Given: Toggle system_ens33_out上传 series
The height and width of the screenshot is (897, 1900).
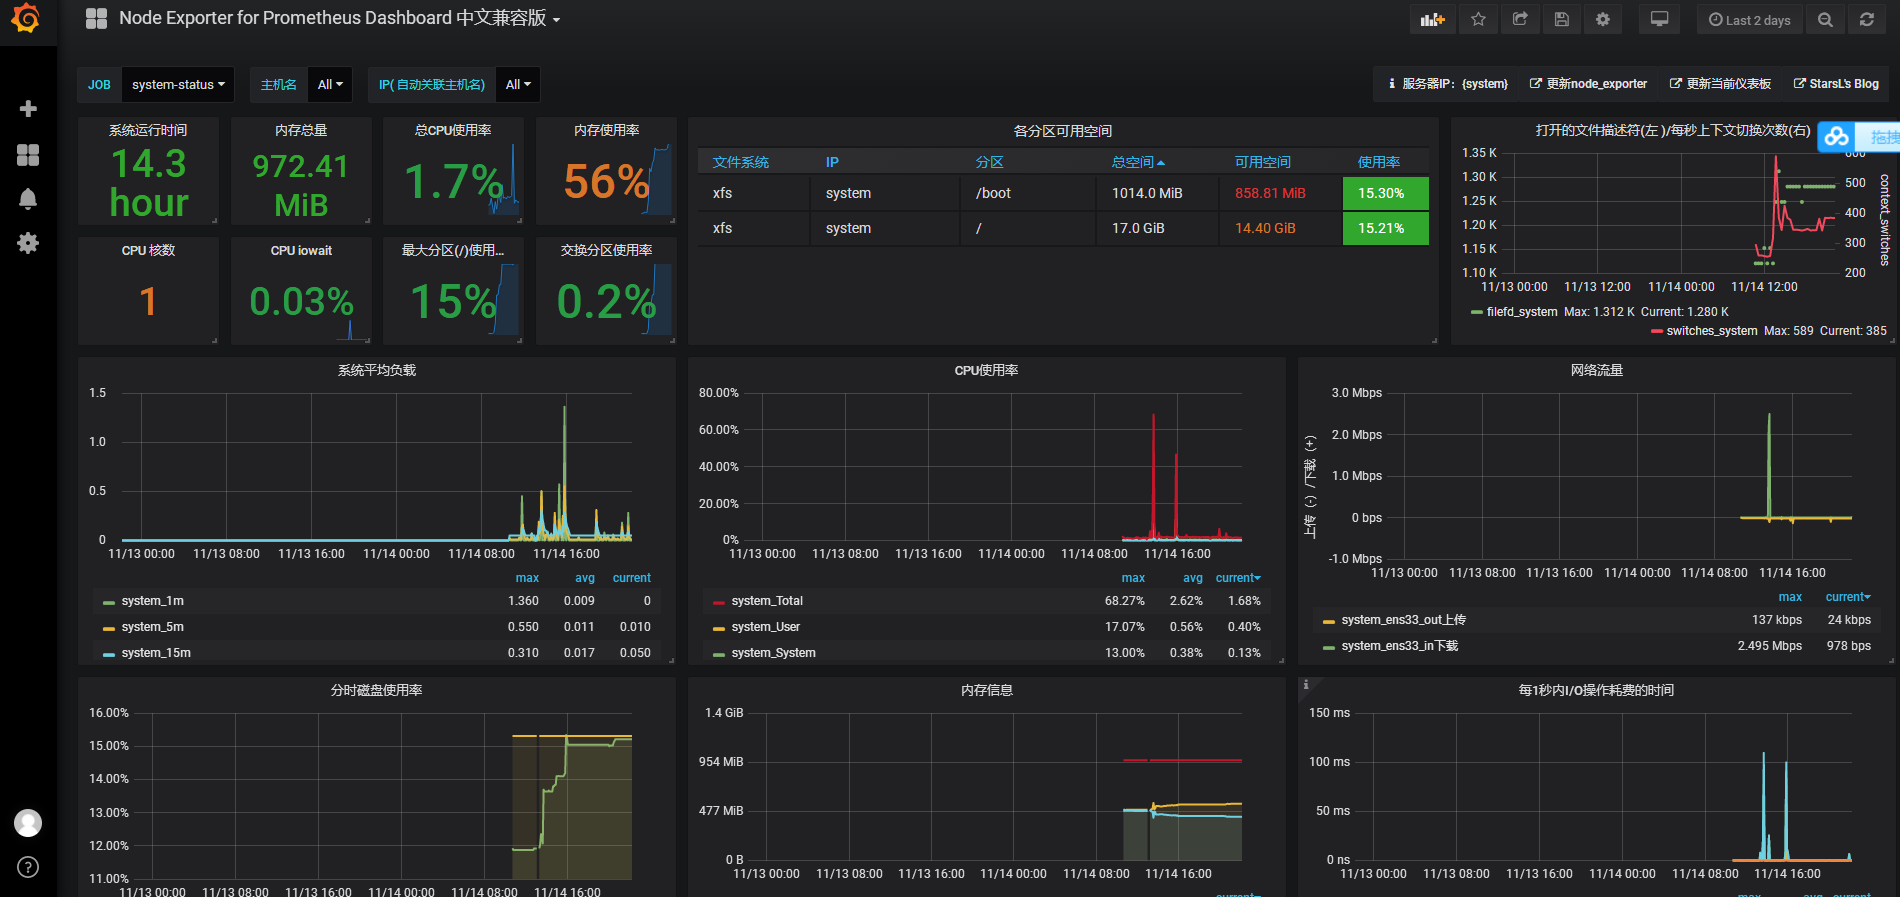Looking at the screenshot, I should (1403, 620).
